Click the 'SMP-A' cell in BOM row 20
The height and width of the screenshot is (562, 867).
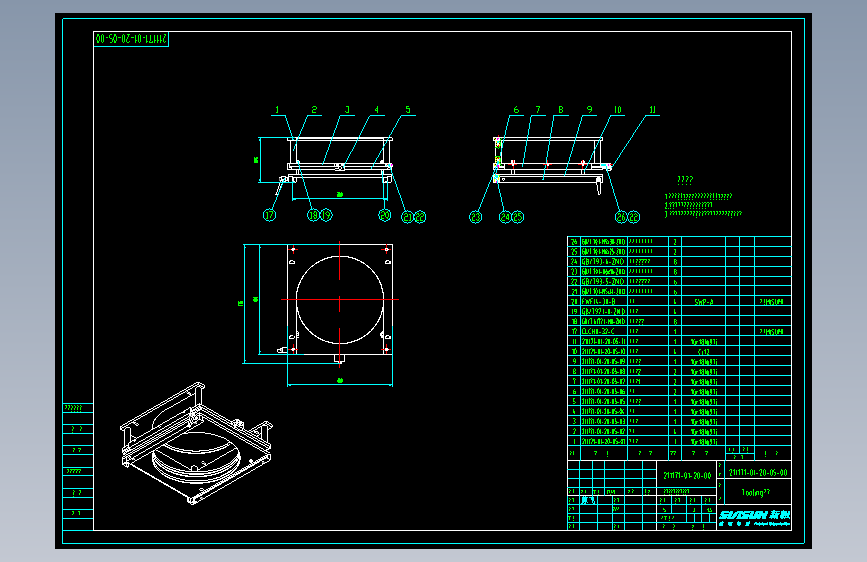(x=703, y=301)
